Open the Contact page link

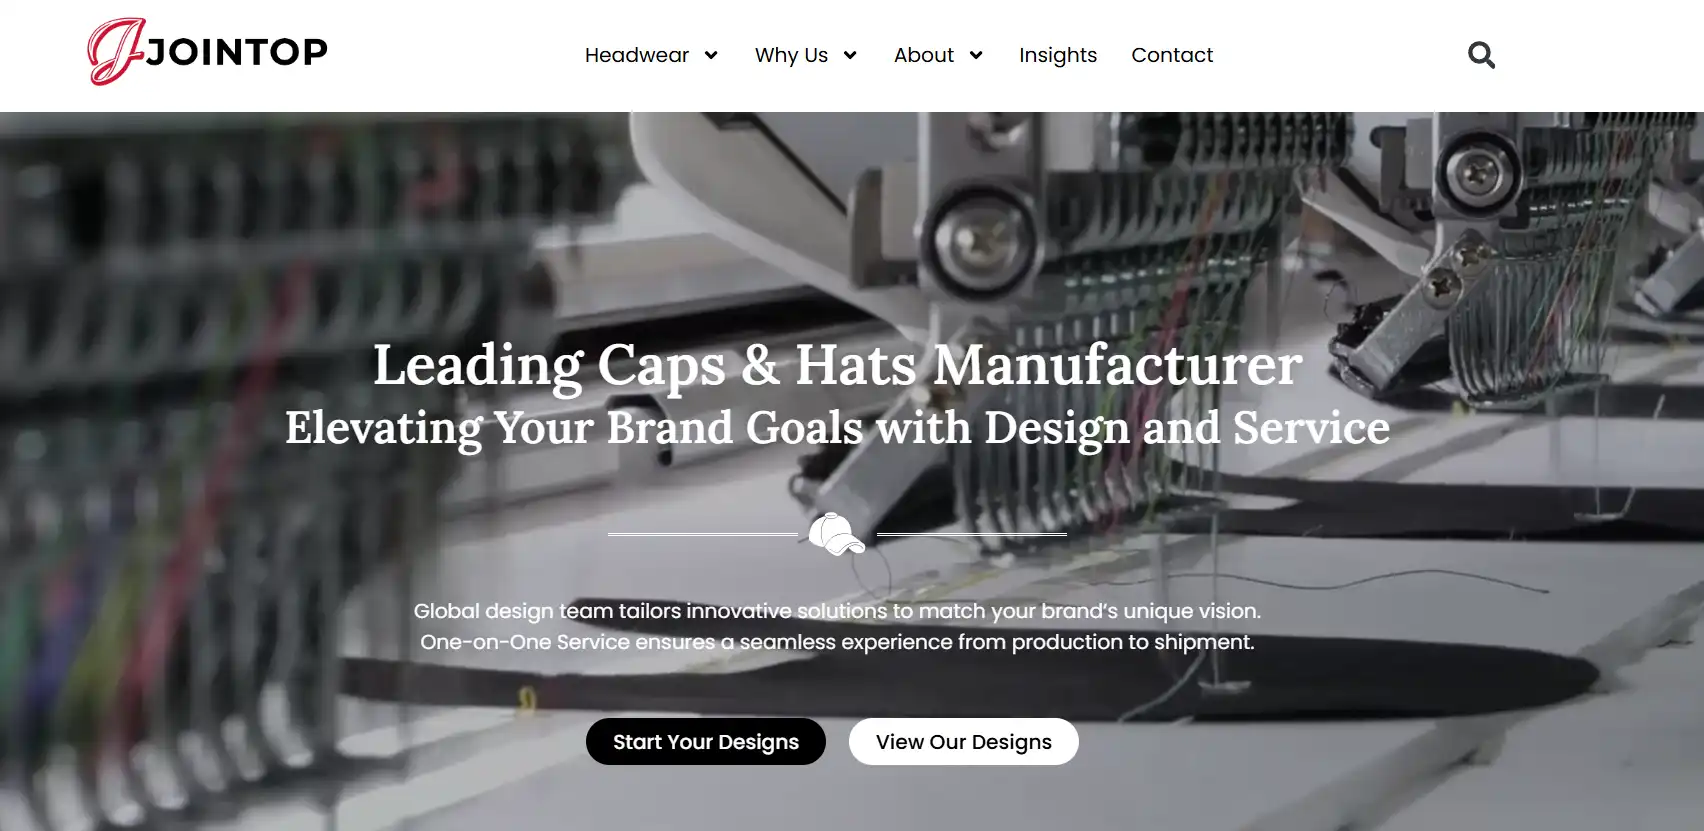(1172, 55)
